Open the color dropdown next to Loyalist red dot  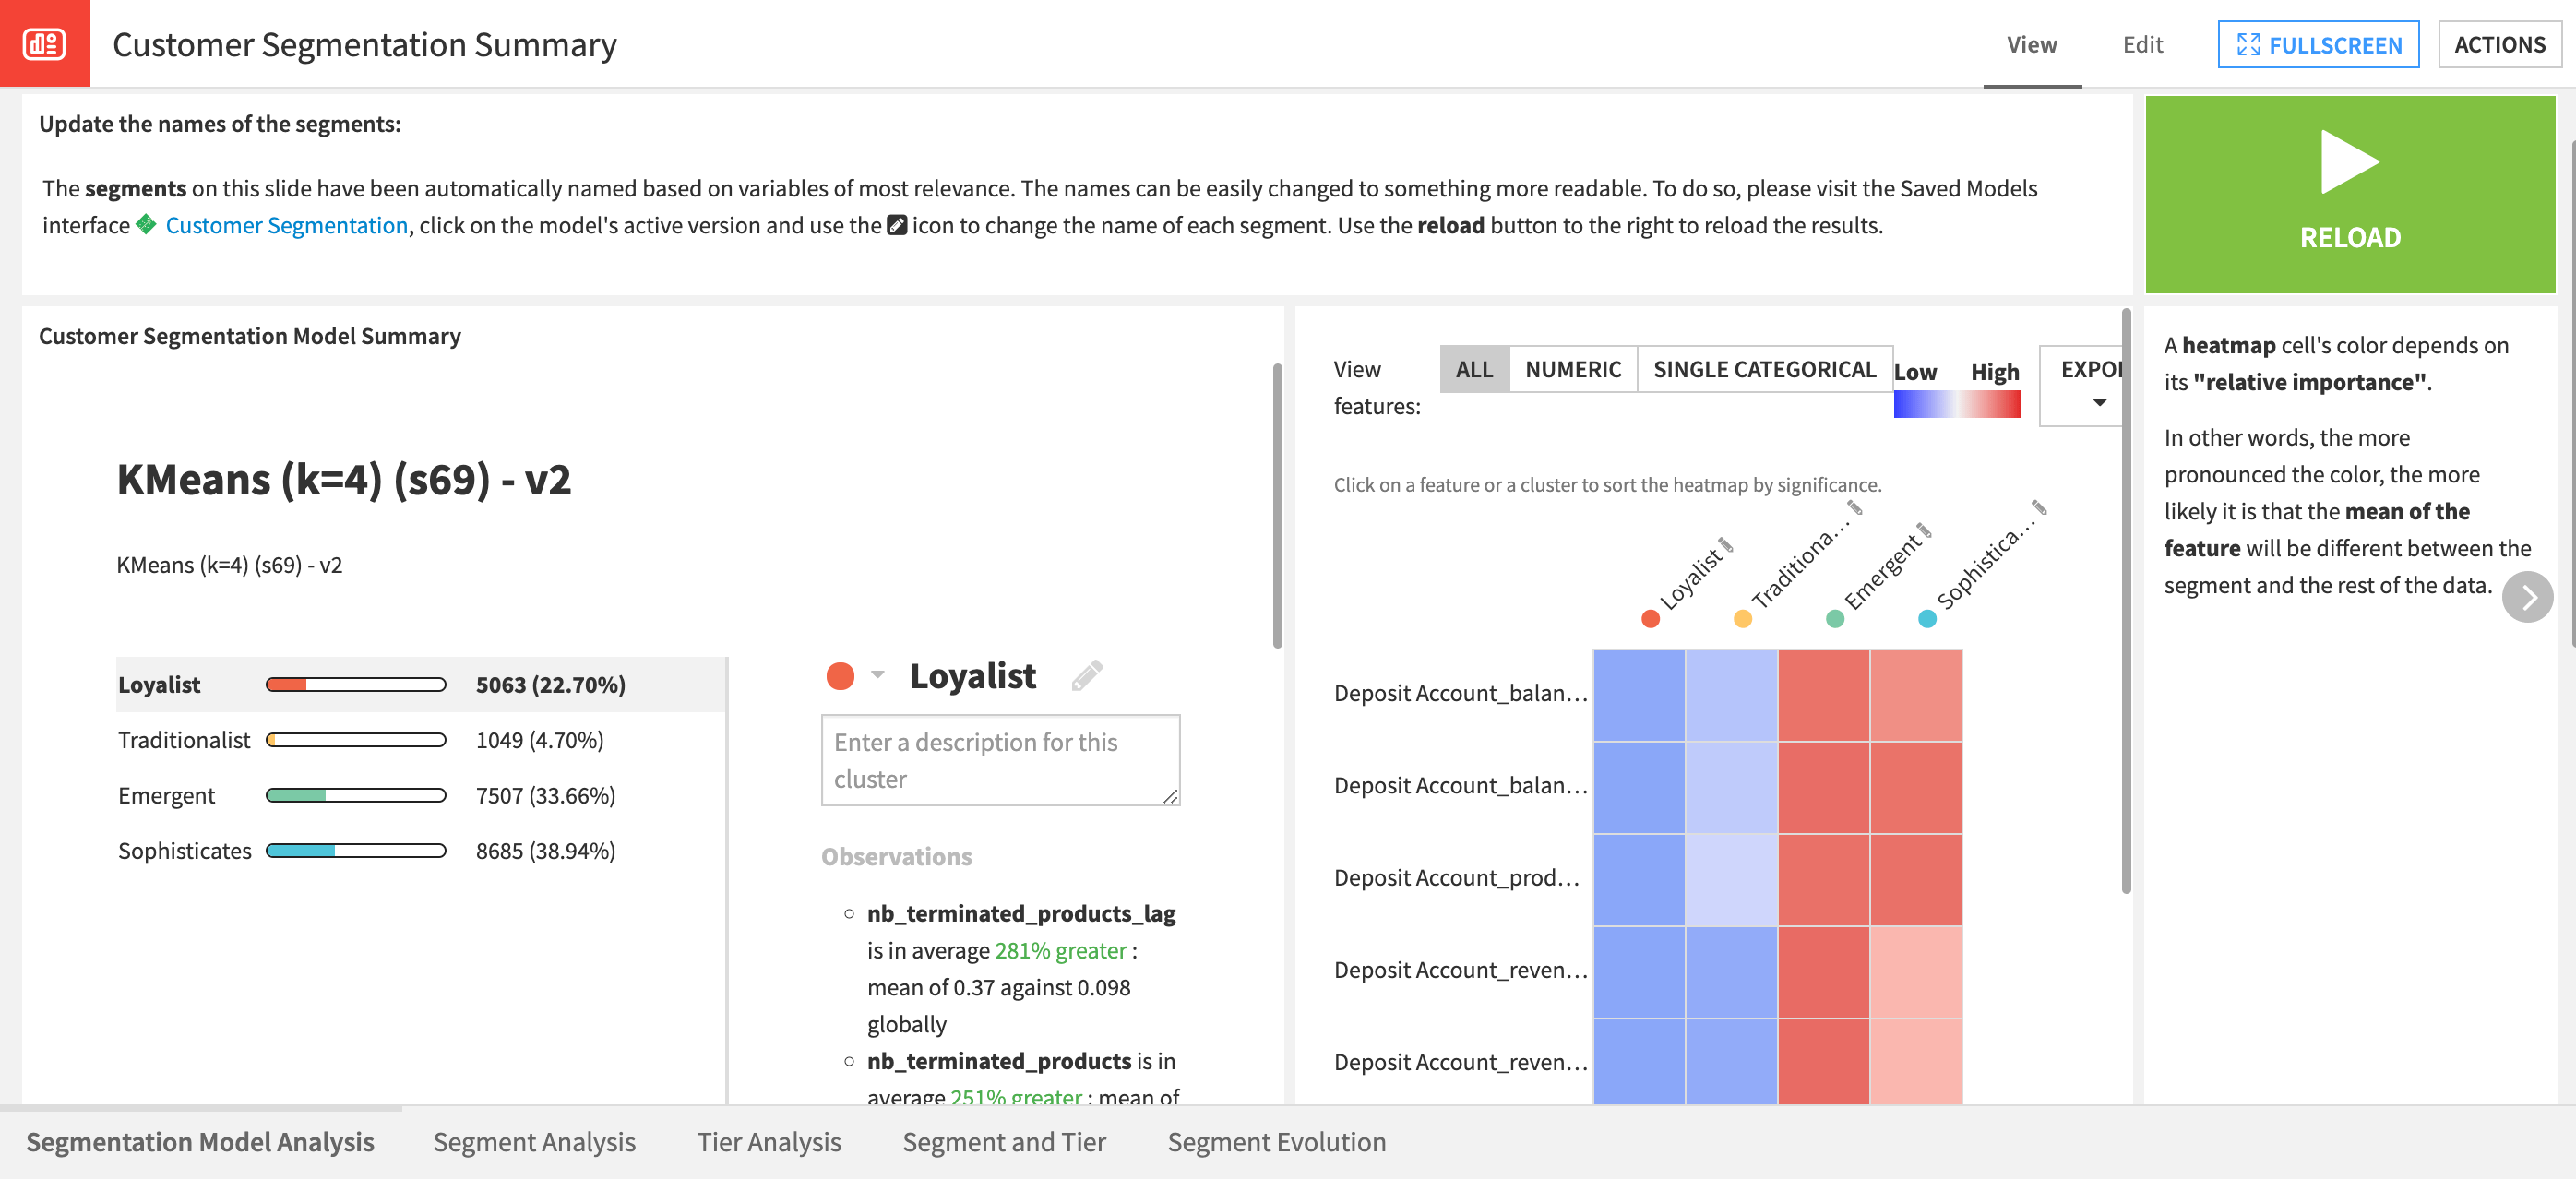pyautogui.click(x=878, y=676)
